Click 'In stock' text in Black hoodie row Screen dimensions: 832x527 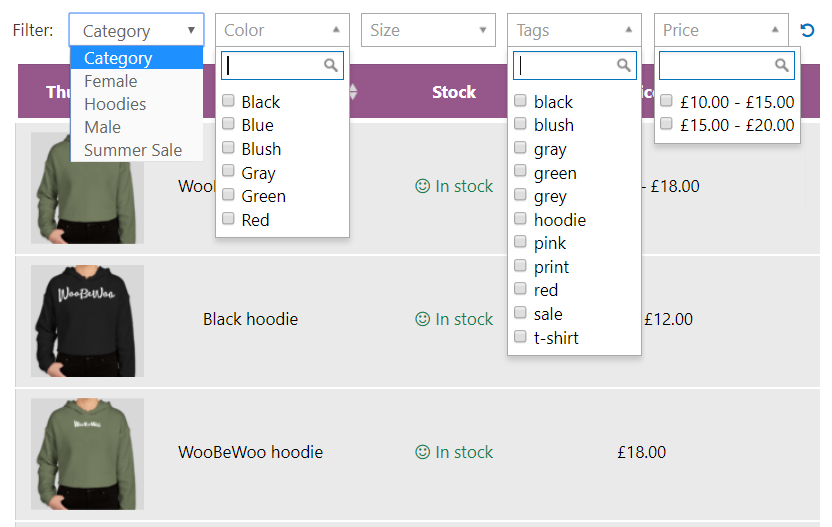464,319
